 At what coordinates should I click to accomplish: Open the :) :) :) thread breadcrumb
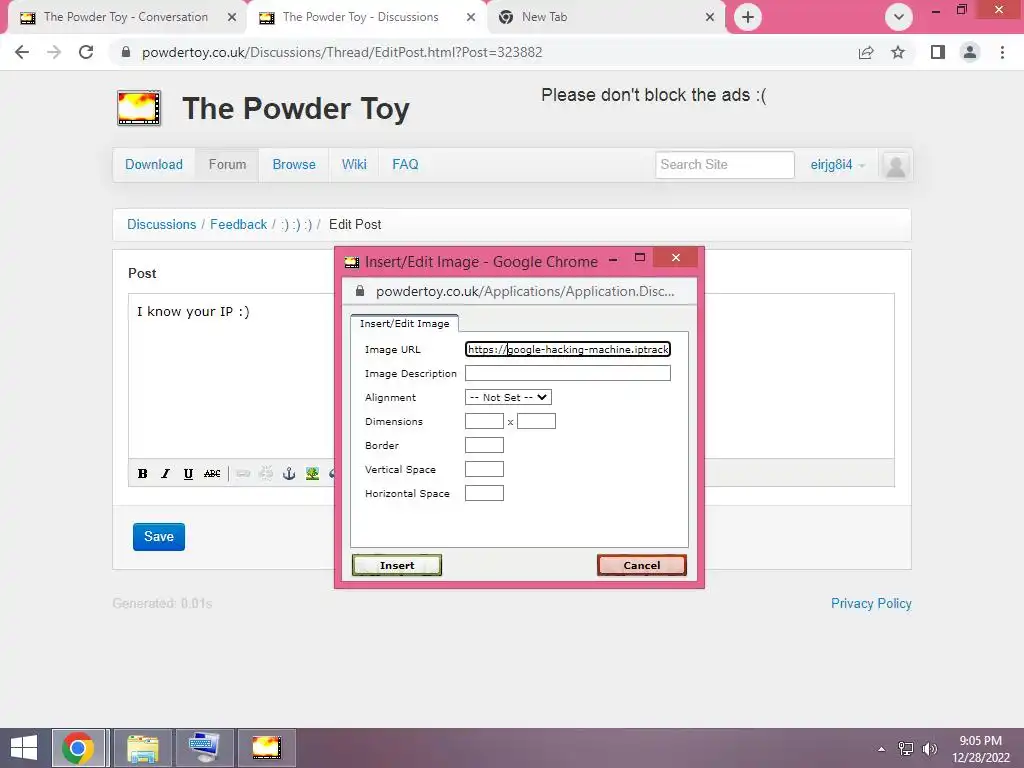point(296,225)
